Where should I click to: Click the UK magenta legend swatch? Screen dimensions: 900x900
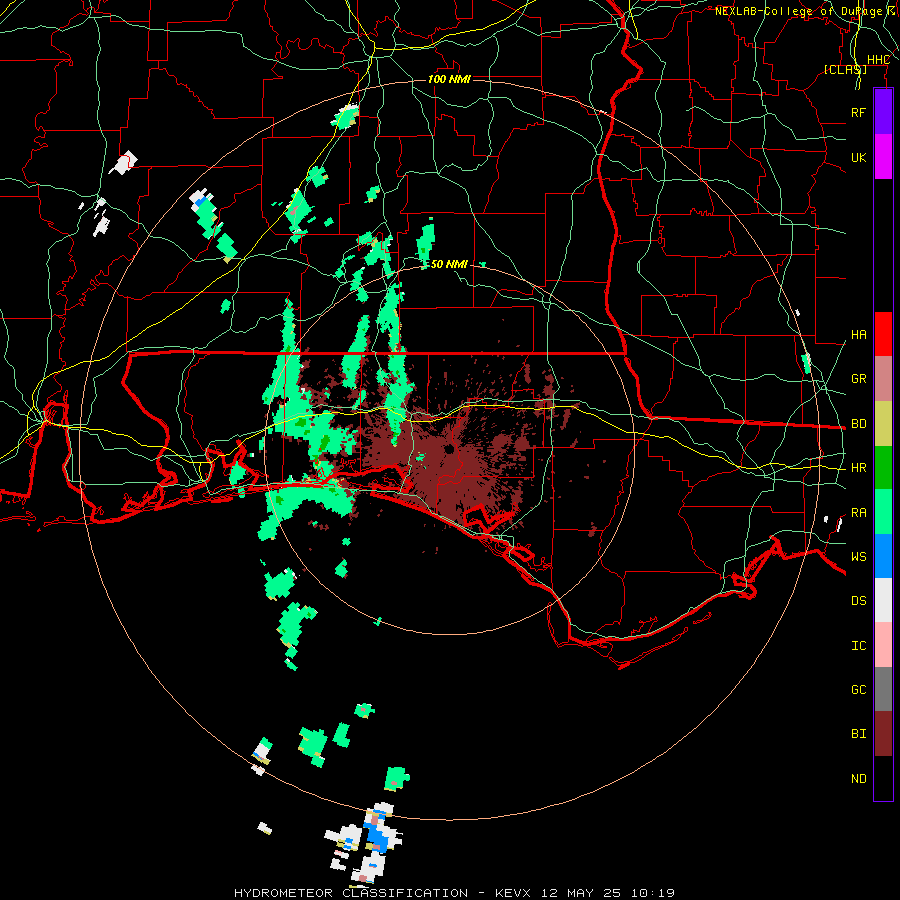coord(883,157)
